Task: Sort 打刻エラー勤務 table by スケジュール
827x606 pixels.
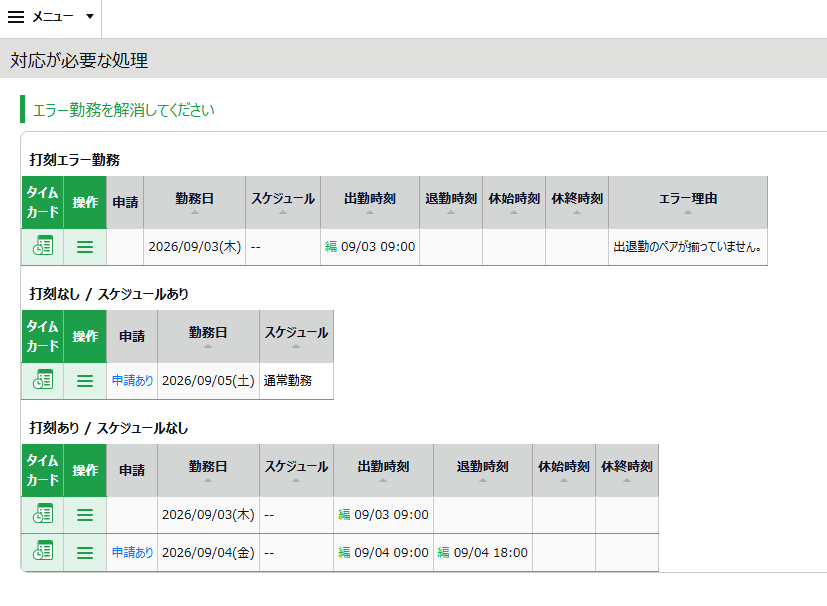Action: click(x=283, y=203)
